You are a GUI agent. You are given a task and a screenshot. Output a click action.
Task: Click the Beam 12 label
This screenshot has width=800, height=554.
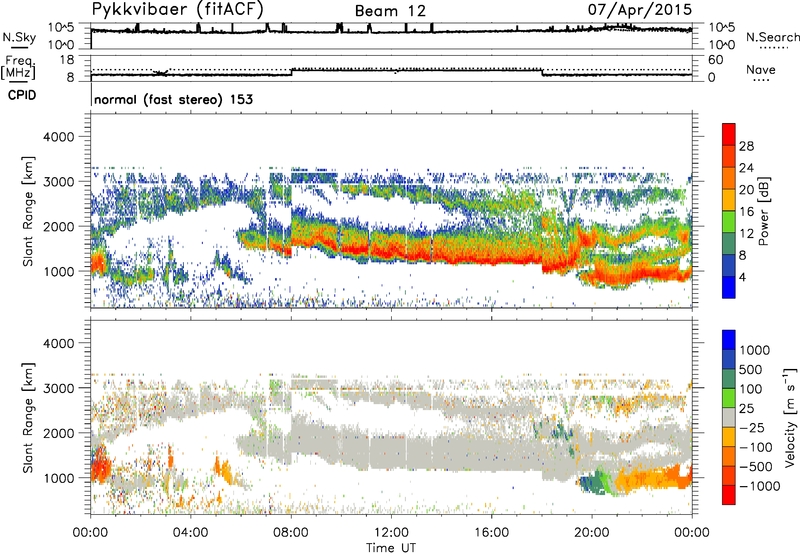(x=390, y=11)
